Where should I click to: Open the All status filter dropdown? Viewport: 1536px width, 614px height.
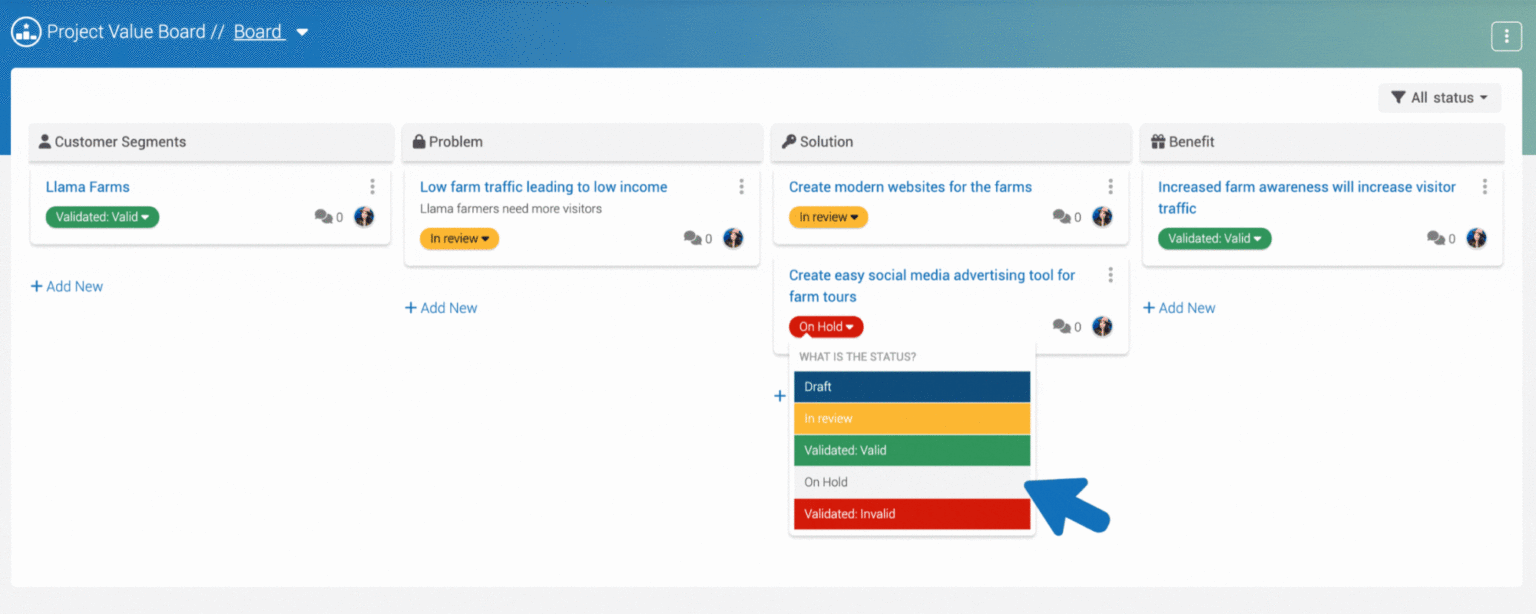1440,97
